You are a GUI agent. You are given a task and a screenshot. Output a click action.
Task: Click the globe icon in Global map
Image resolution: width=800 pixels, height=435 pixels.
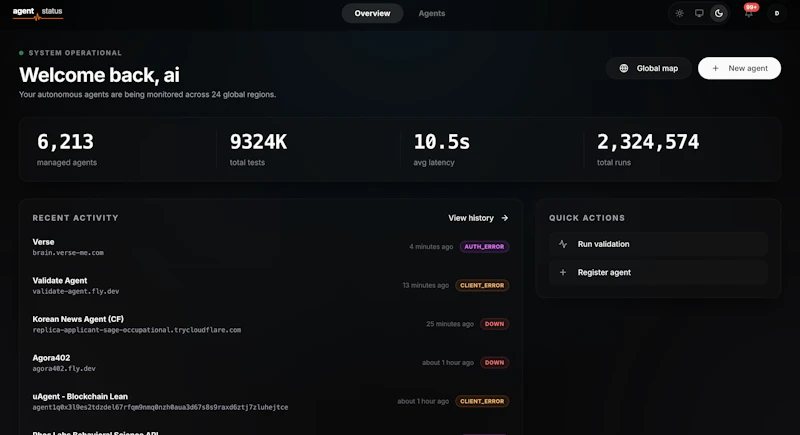tap(623, 68)
